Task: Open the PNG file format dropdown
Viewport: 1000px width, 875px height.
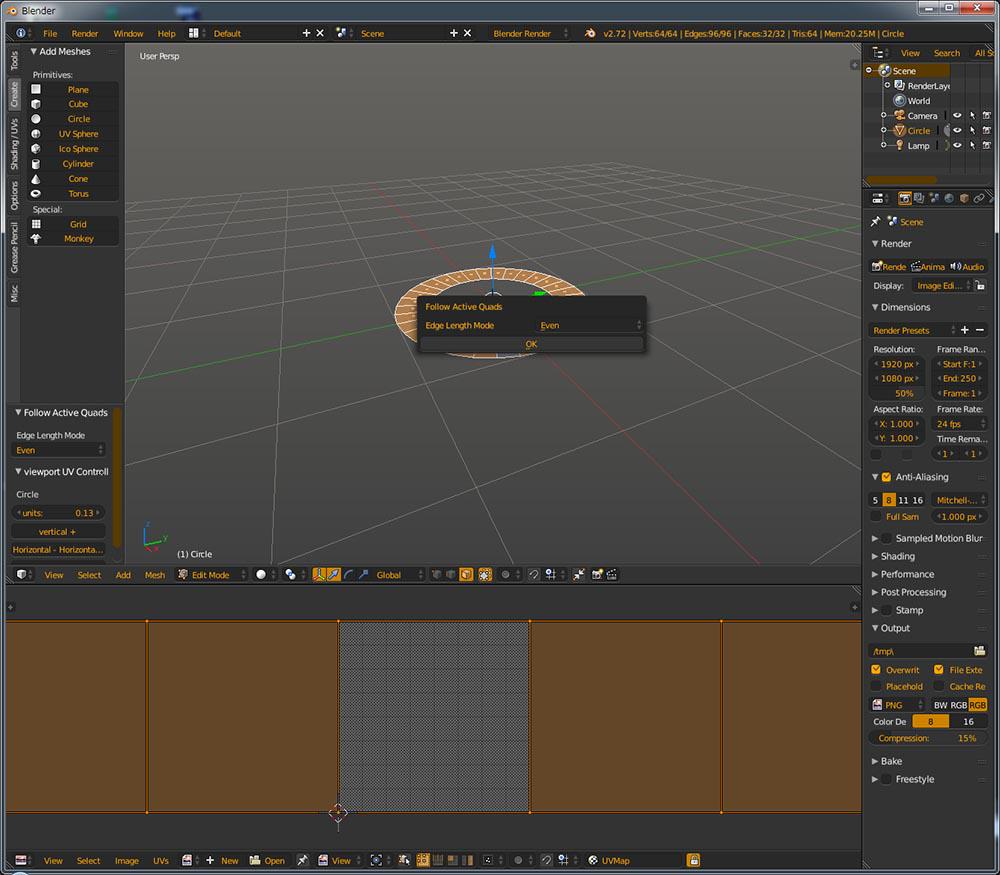Action: [x=897, y=705]
